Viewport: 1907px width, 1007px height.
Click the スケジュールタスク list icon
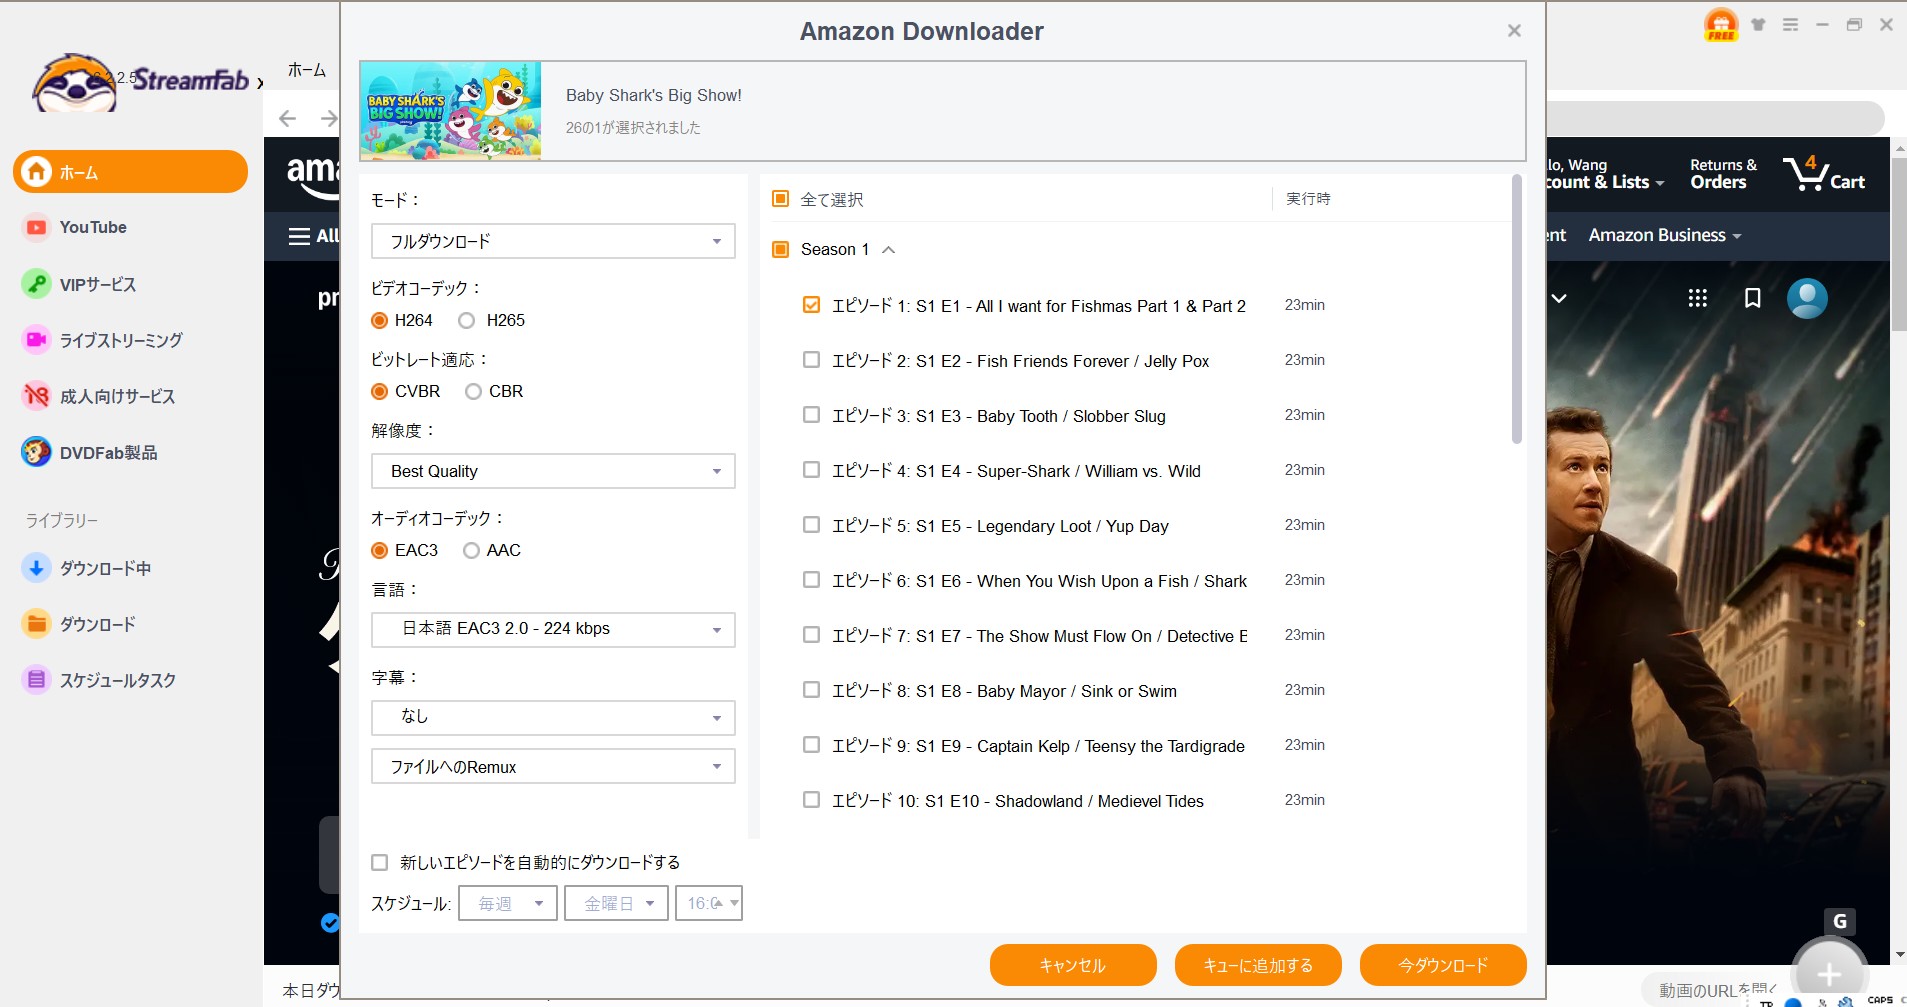[36, 680]
